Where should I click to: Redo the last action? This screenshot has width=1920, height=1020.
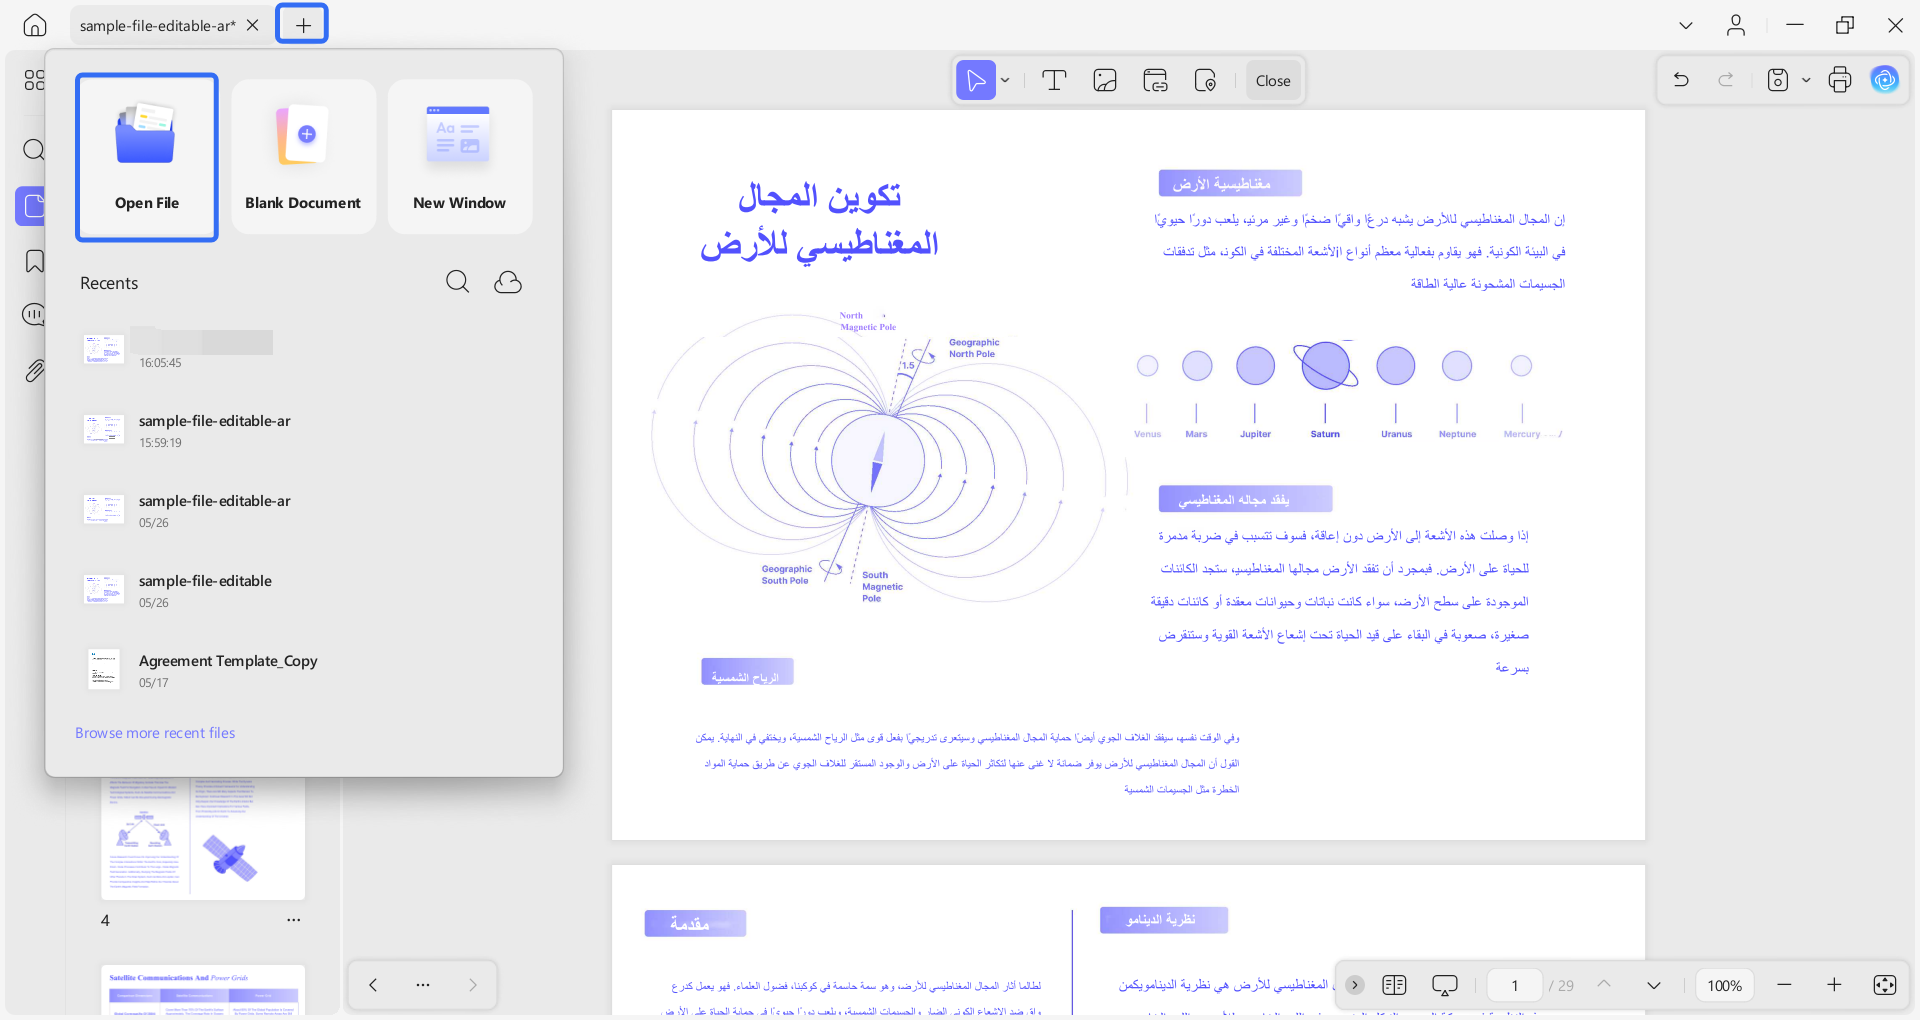pyautogui.click(x=1726, y=80)
